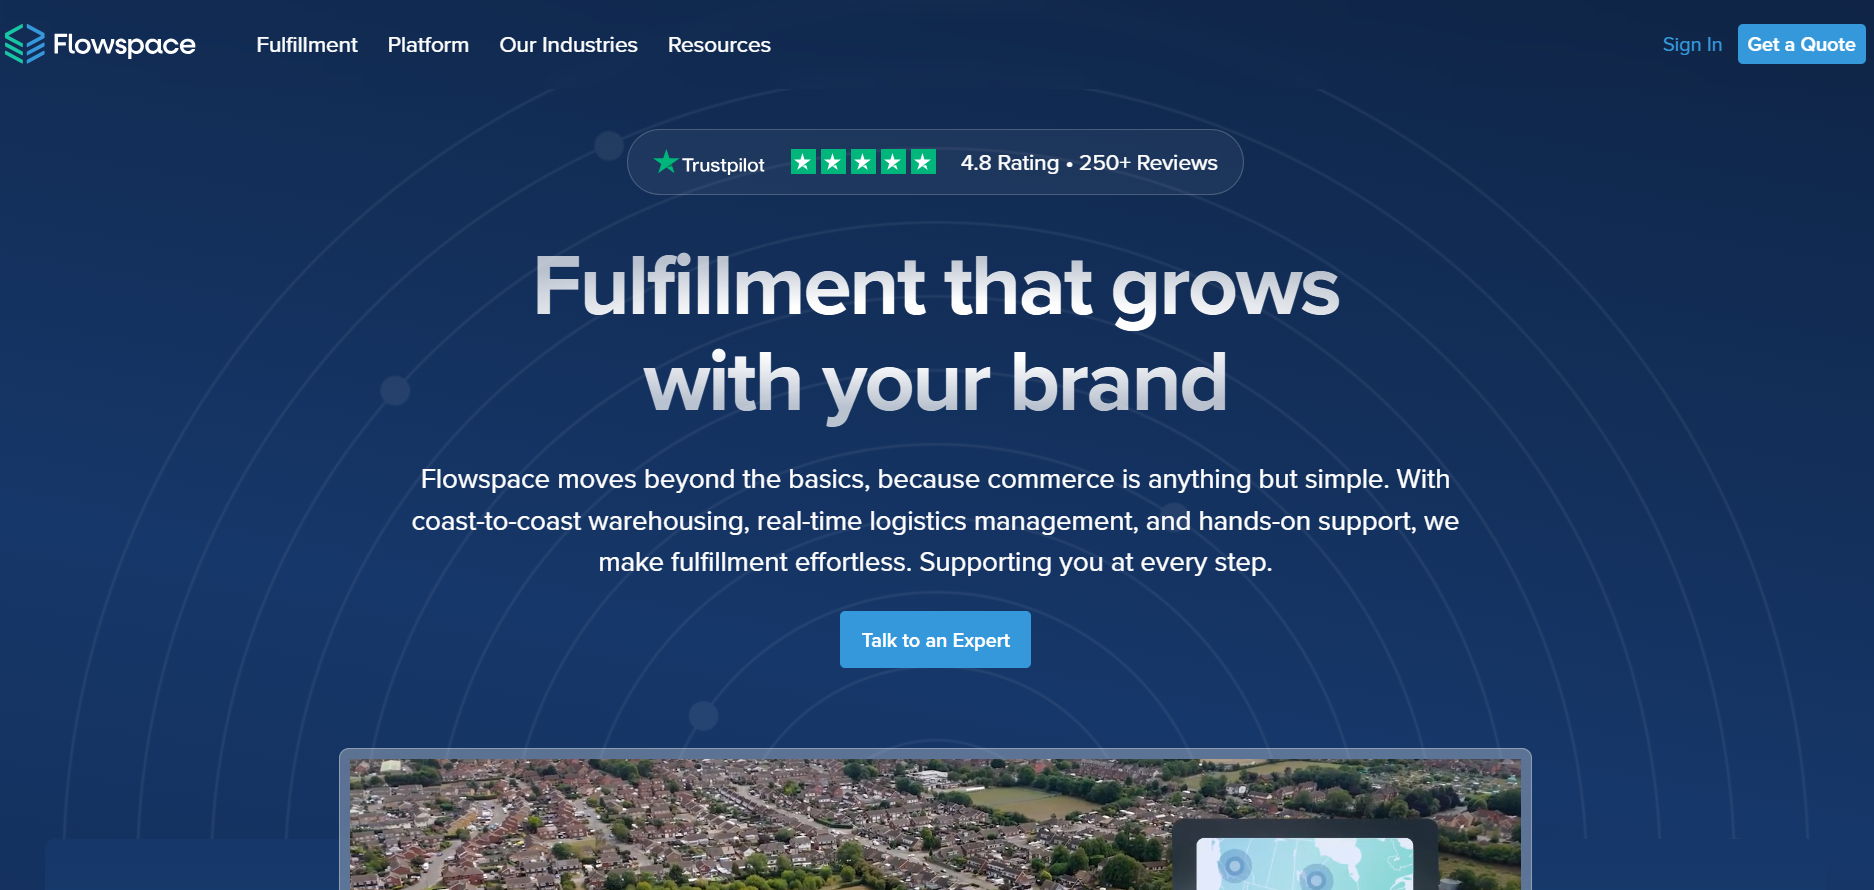Viewport: 1874px width, 890px height.
Task: Click the Trustpilot wordmark text
Action: (723, 165)
